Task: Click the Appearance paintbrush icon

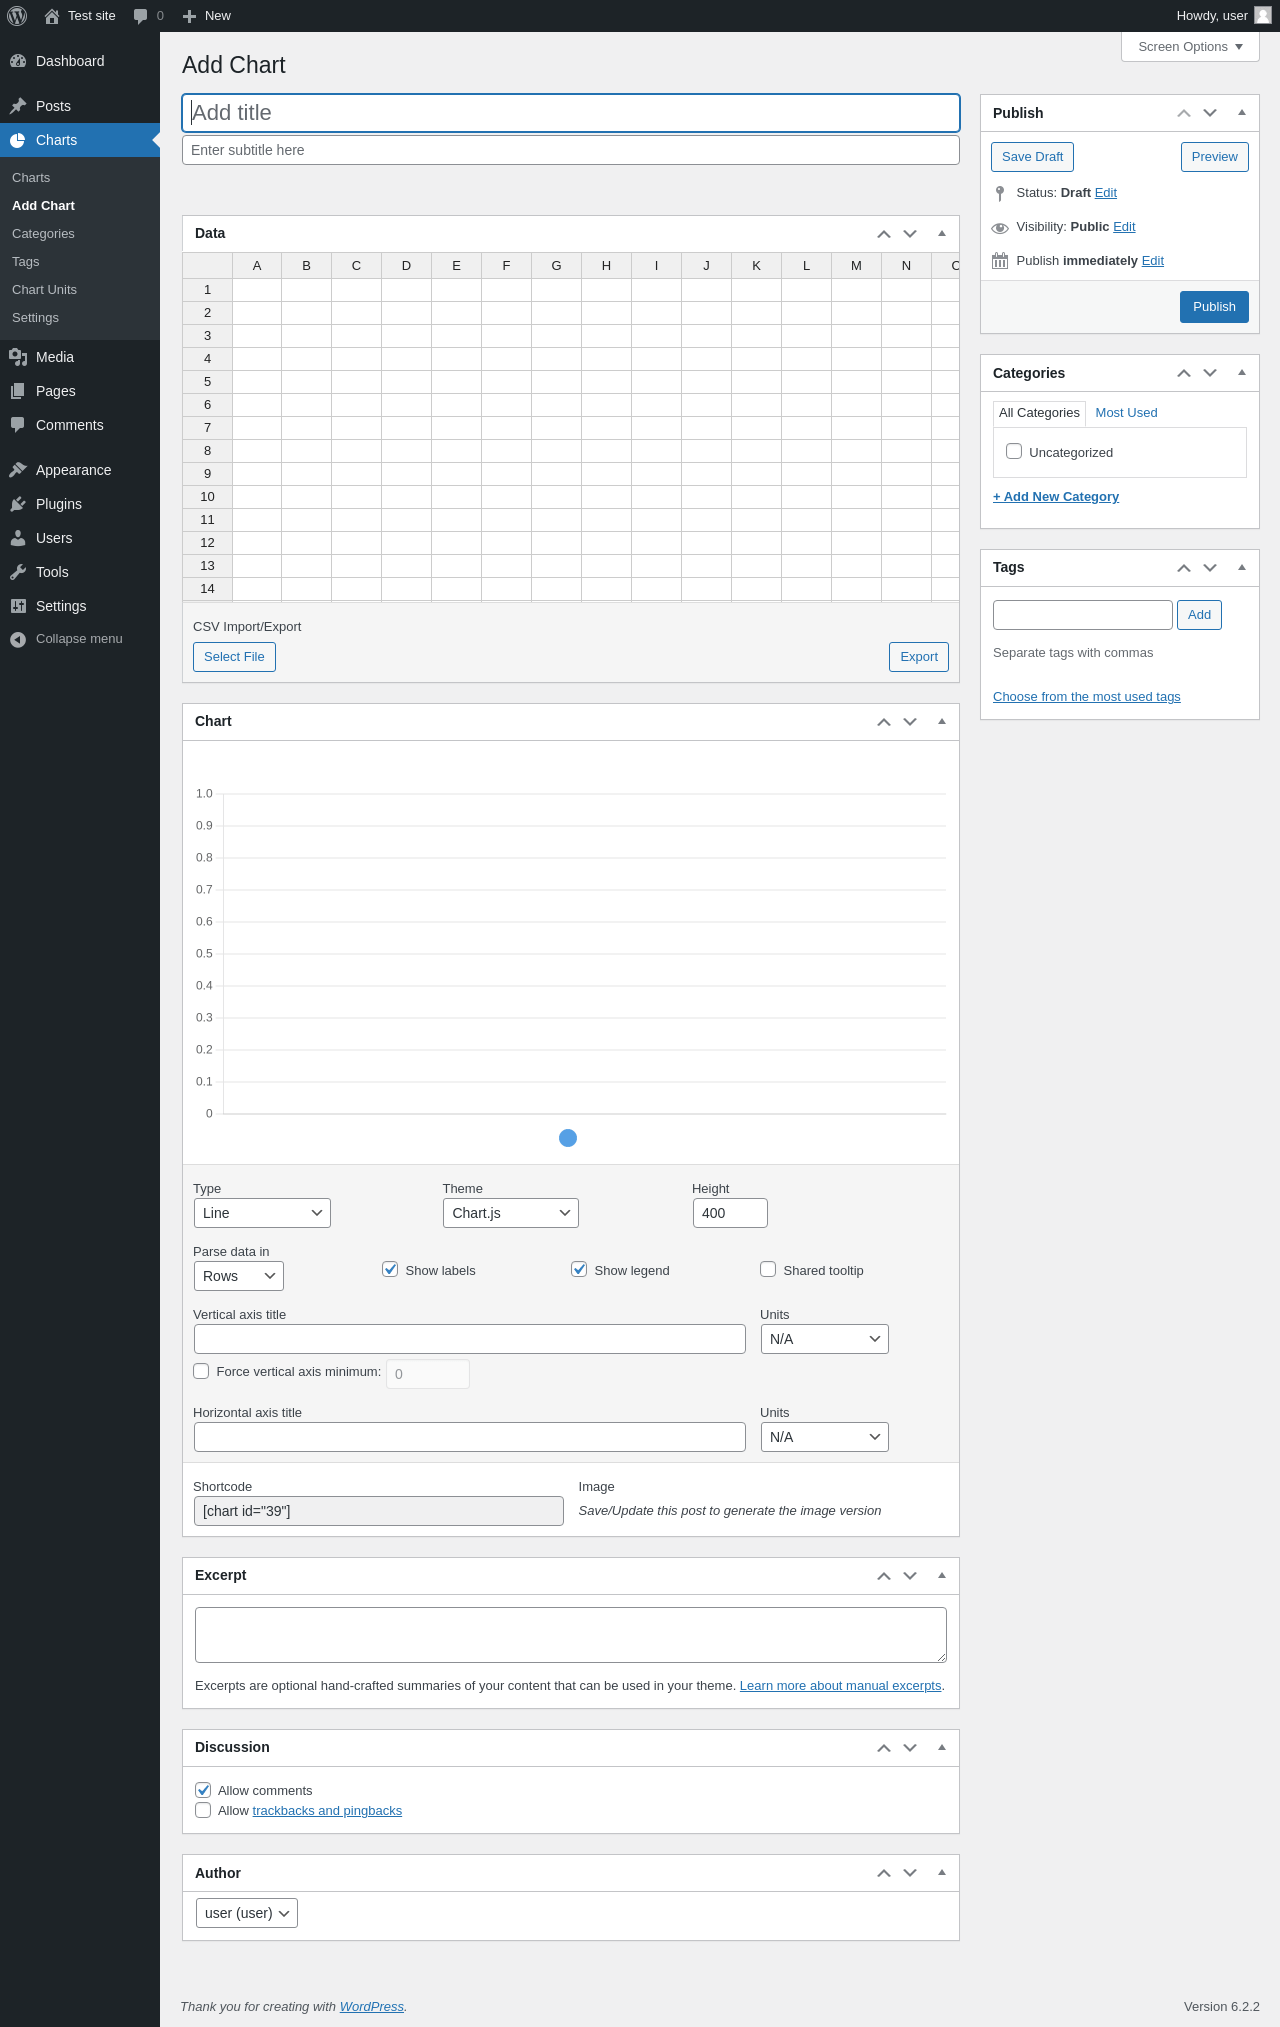Action: click(x=18, y=470)
